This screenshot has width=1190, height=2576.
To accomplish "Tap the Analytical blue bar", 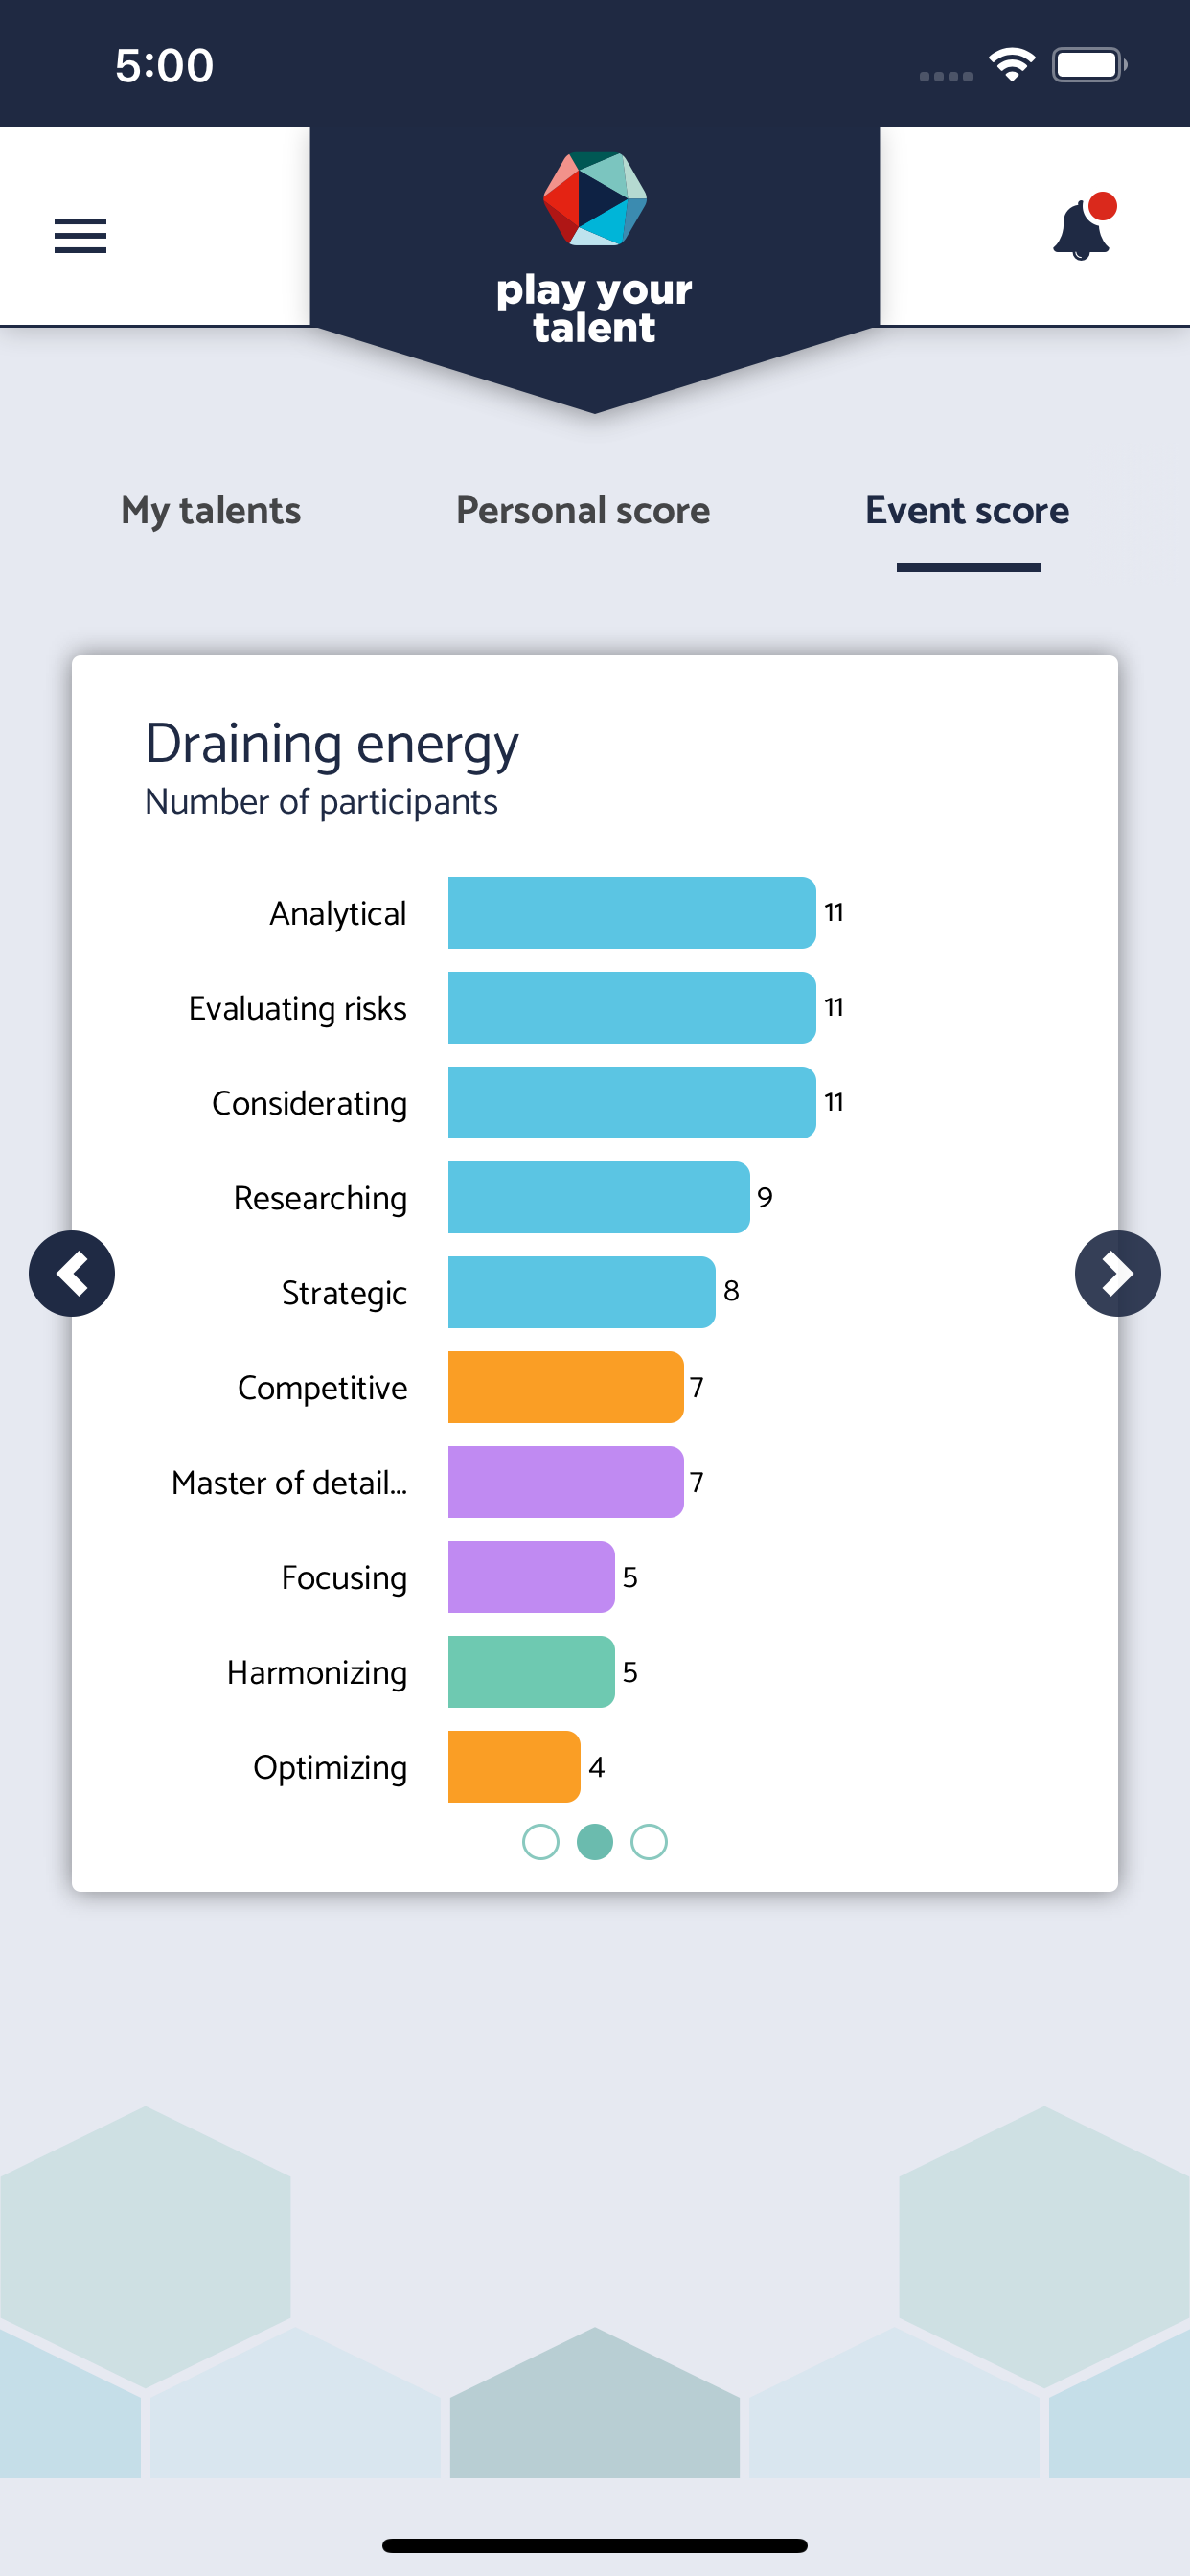I will 632,912.
